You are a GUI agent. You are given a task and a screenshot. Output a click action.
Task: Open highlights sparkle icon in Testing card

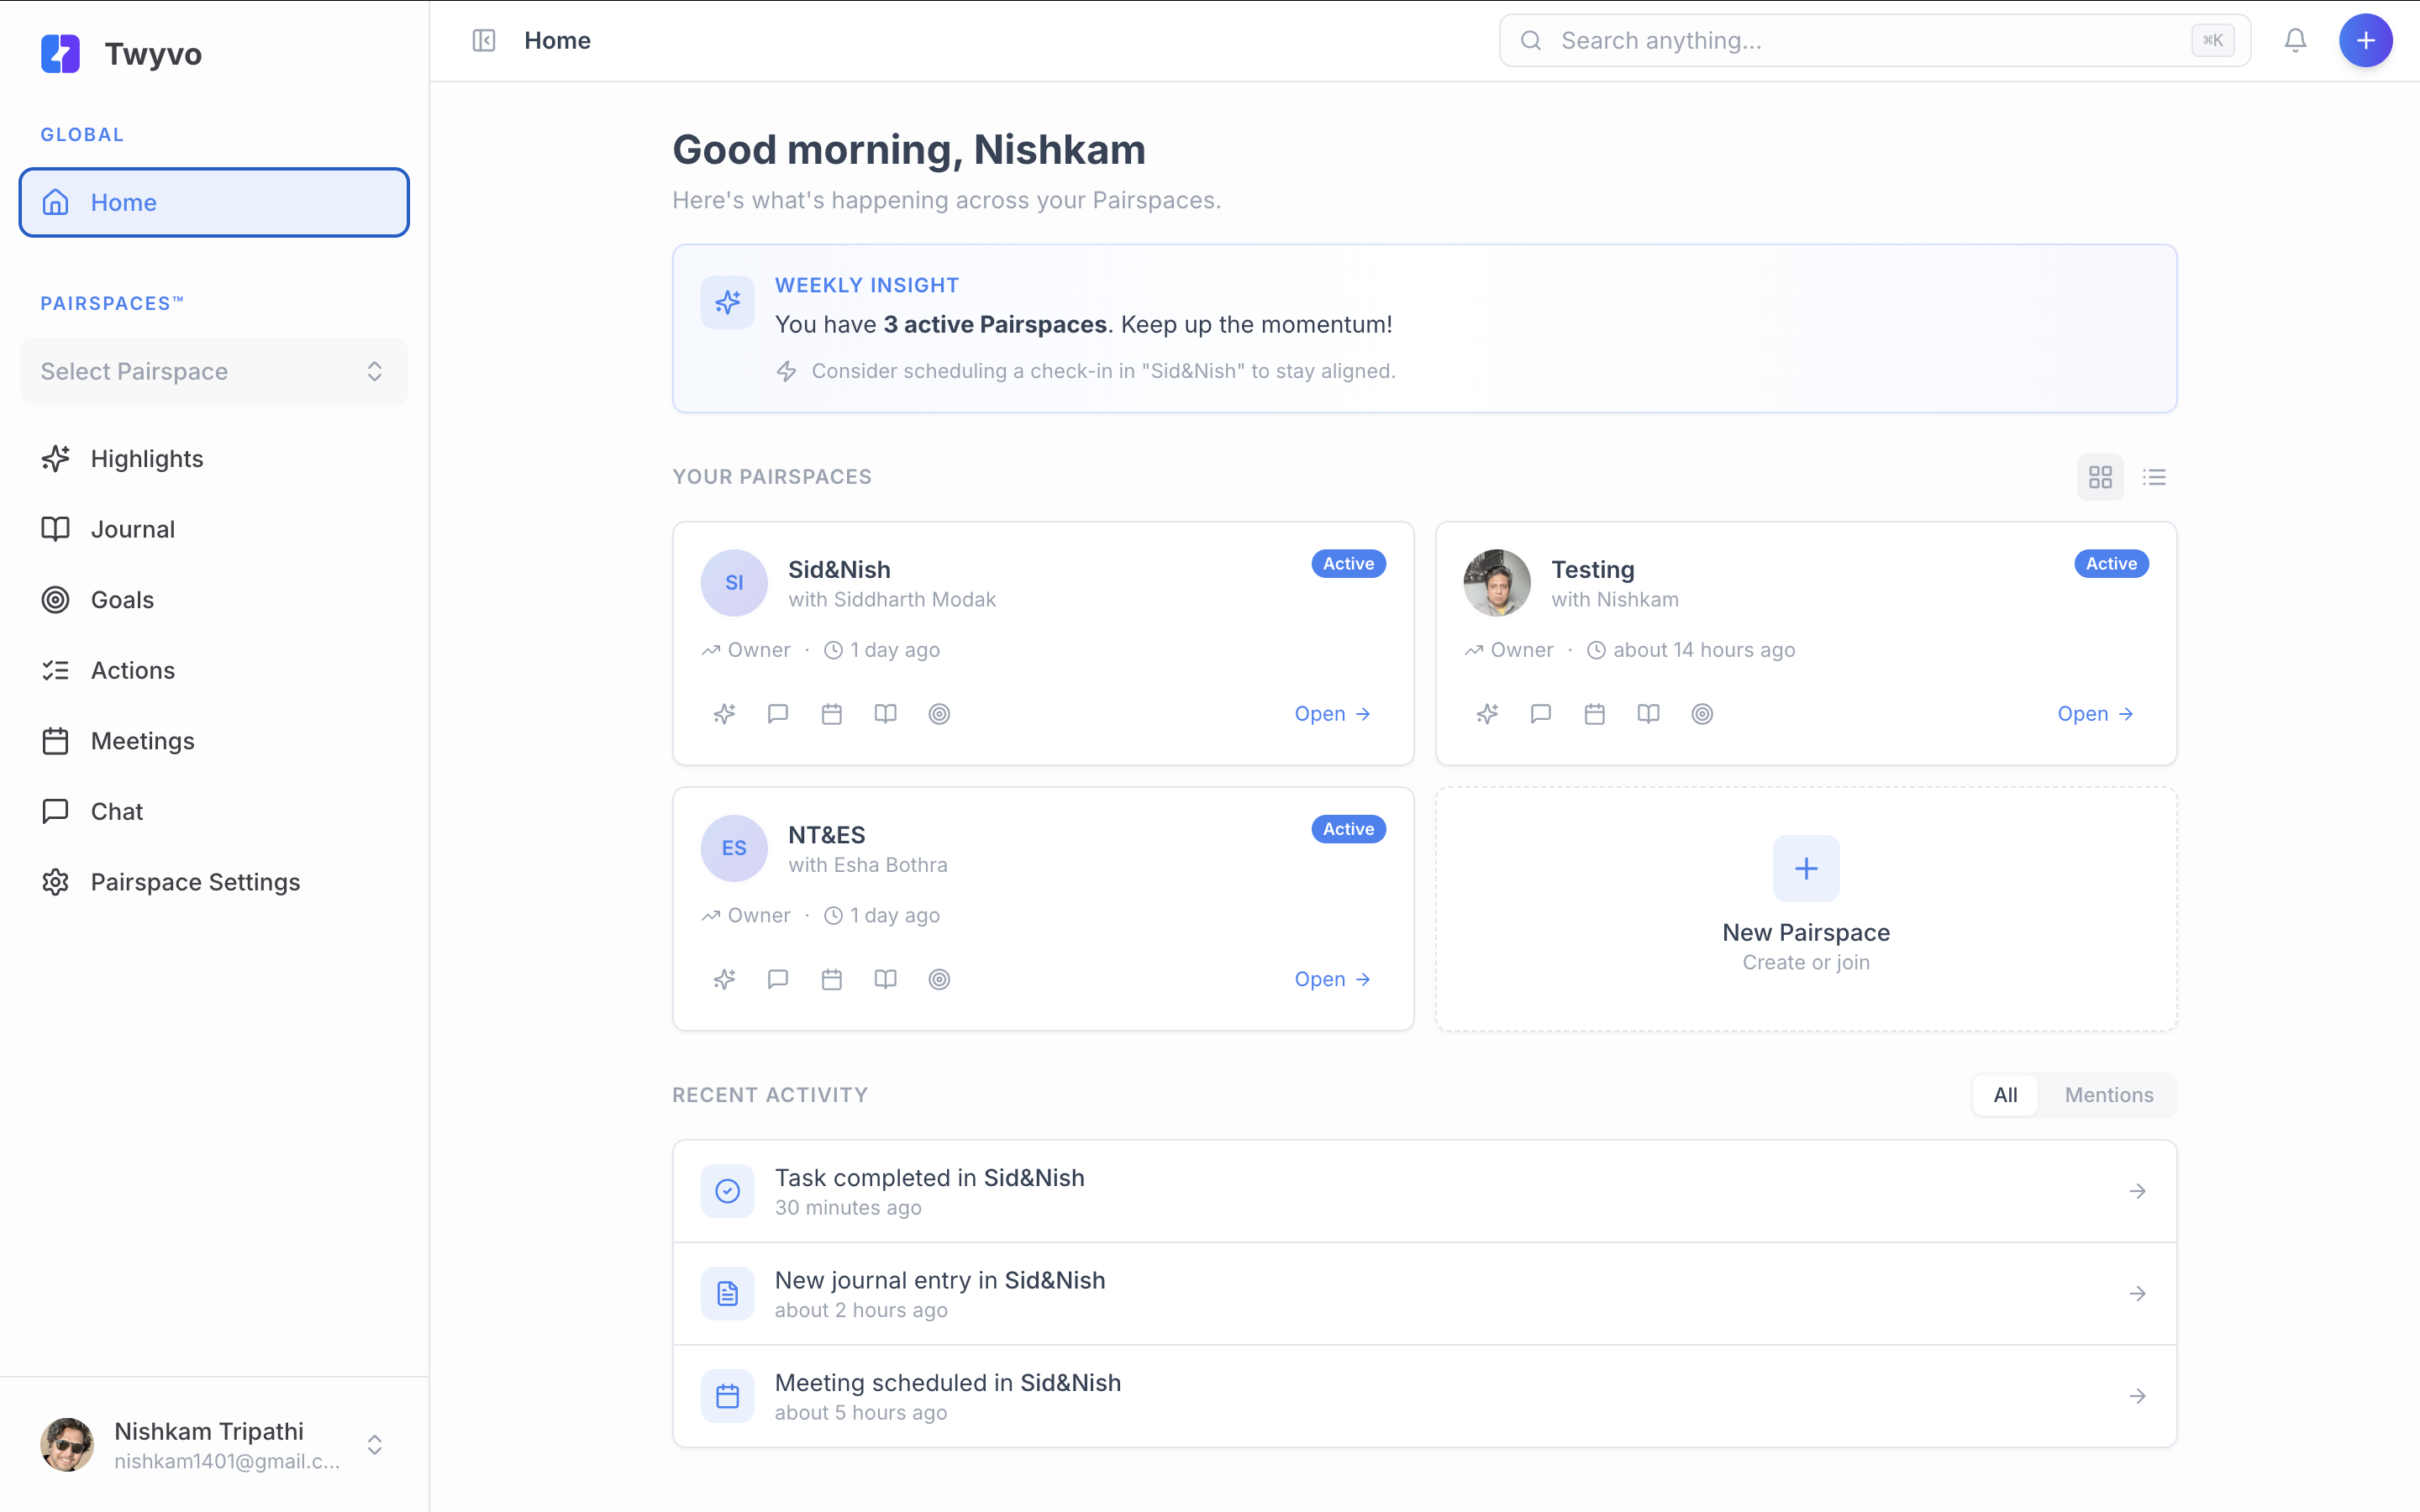[1487, 714]
